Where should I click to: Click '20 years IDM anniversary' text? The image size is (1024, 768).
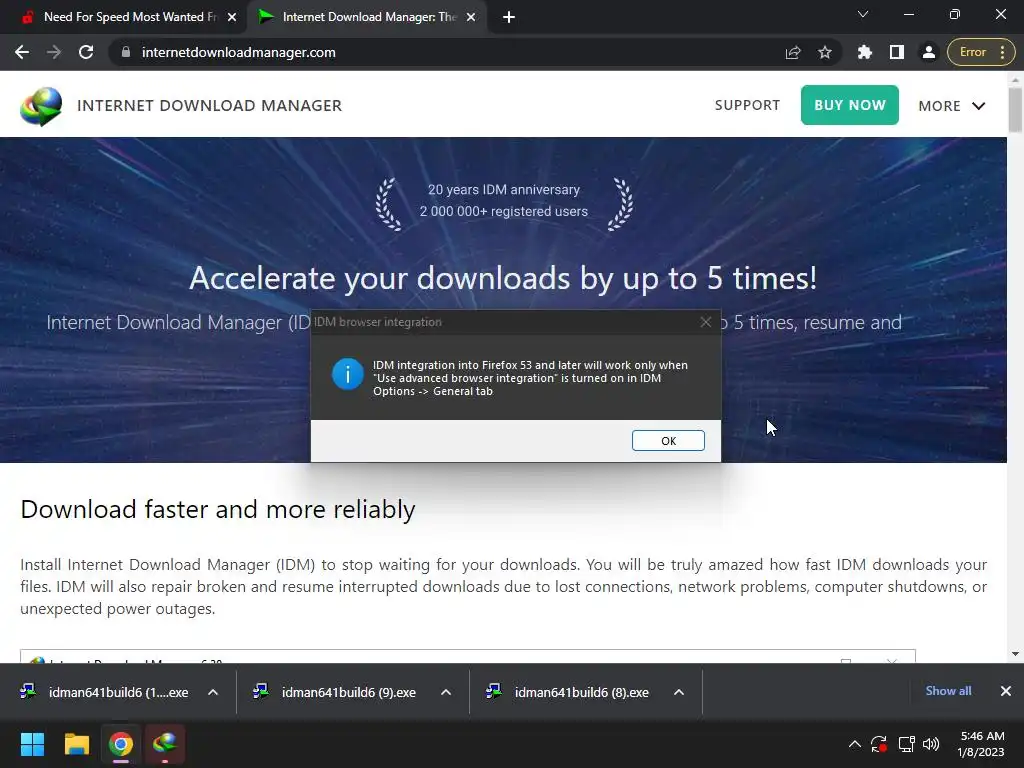[504, 189]
